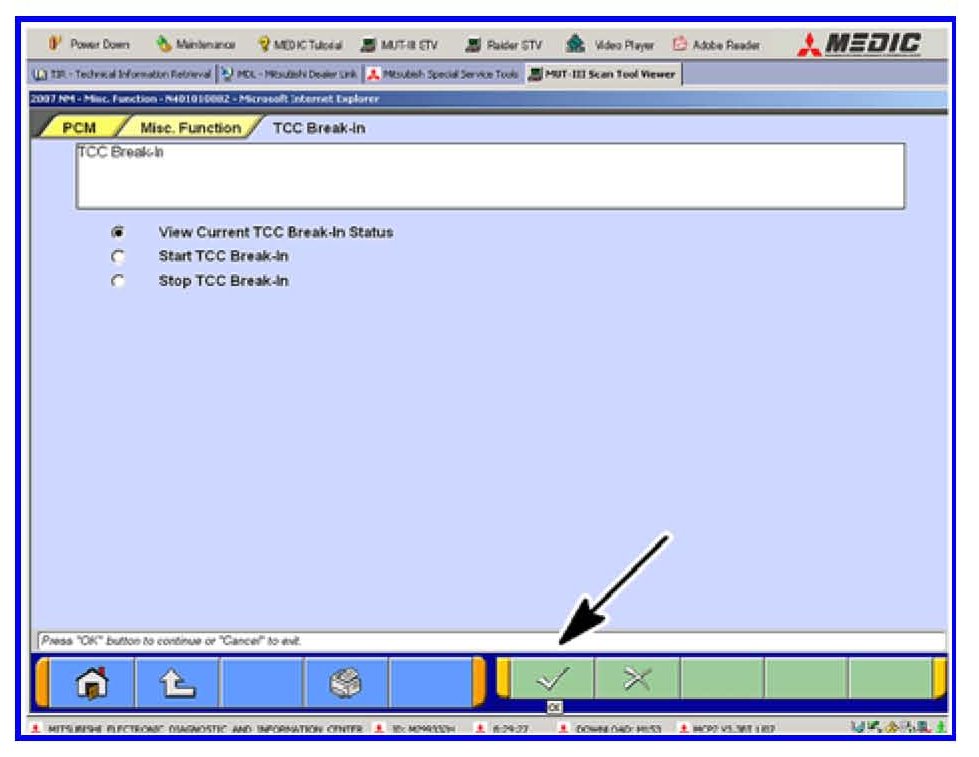Click the Back up-arrow icon button
This screenshot has width=979, height=757.
(x=176, y=683)
